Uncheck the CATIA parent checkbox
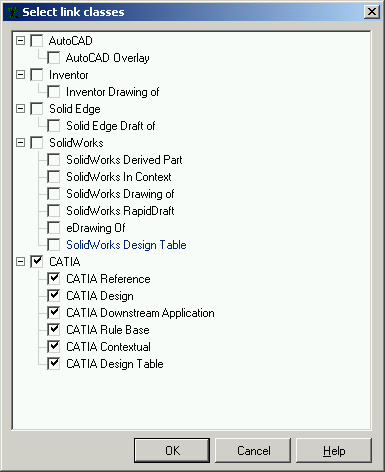Screen dimensions: 385x472 coord(37,262)
